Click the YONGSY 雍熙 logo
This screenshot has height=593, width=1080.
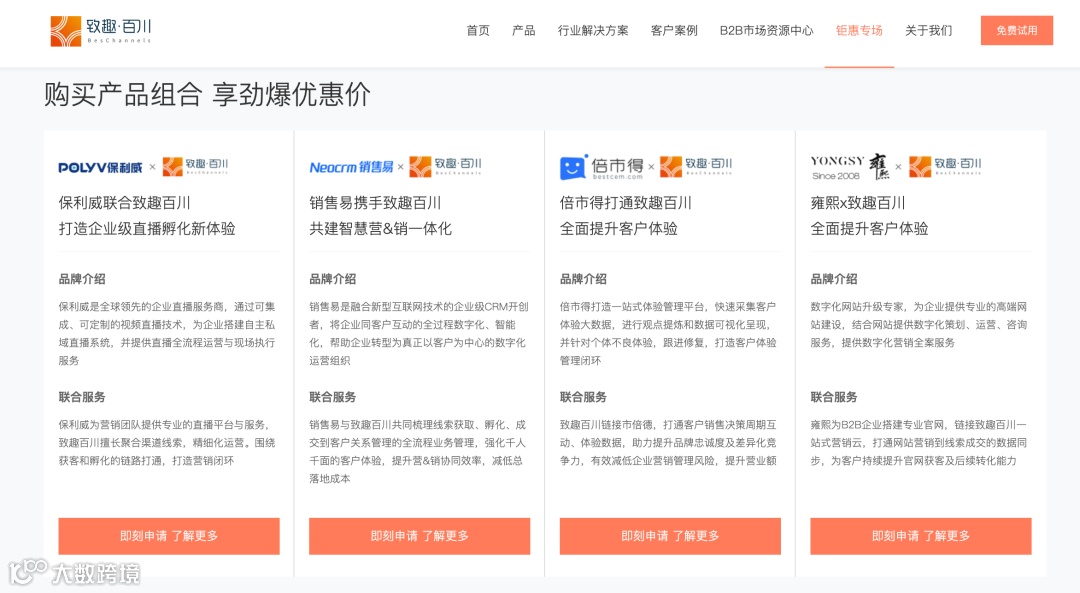pyautogui.click(x=850, y=167)
